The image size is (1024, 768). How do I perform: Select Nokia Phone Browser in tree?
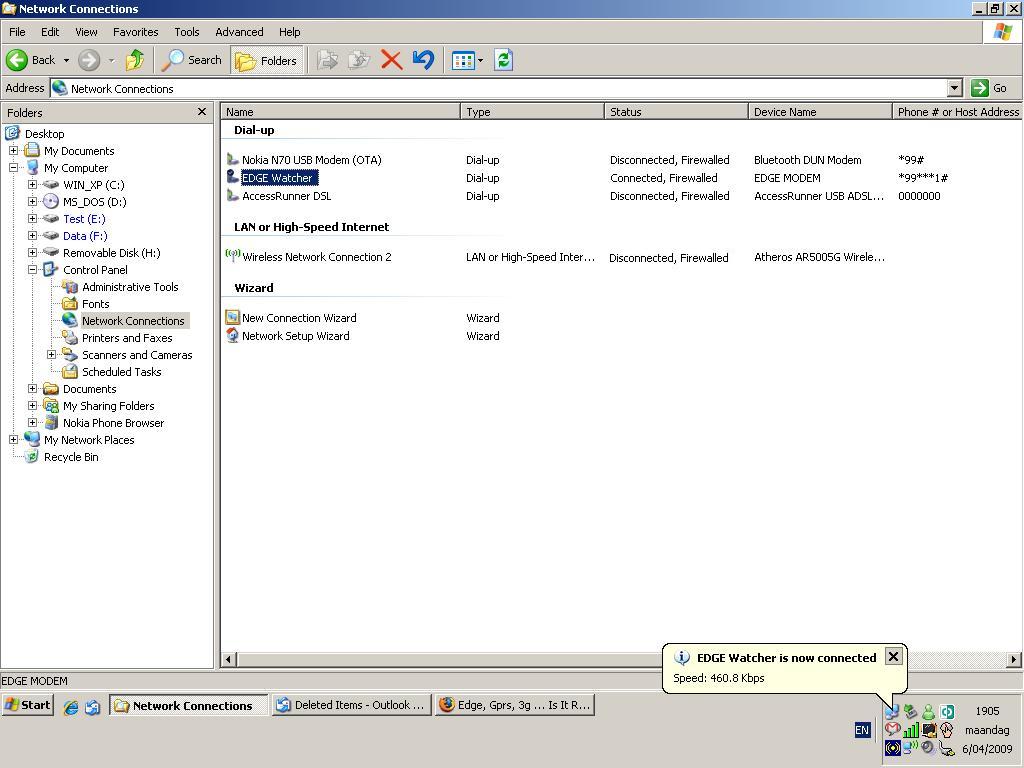[114, 423]
